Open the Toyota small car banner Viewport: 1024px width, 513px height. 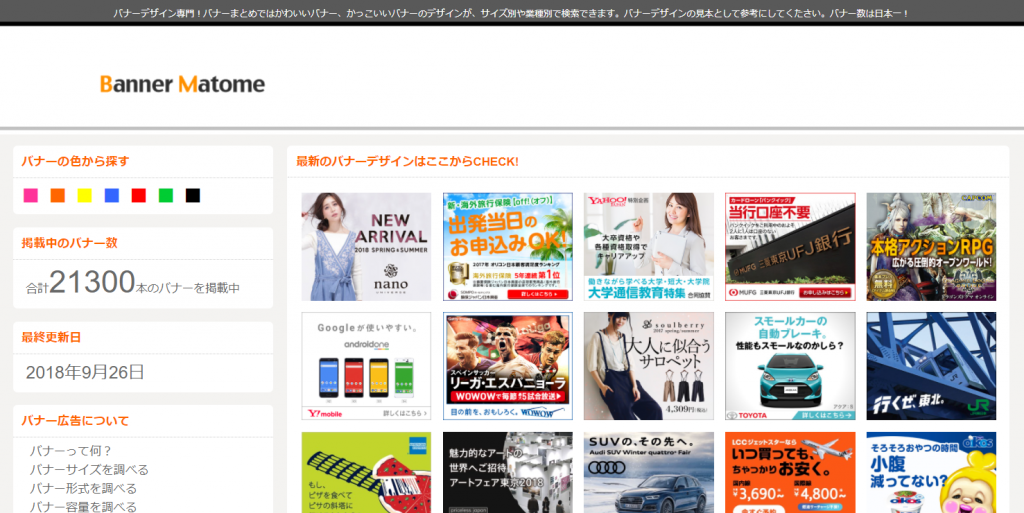[x=790, y=366]
